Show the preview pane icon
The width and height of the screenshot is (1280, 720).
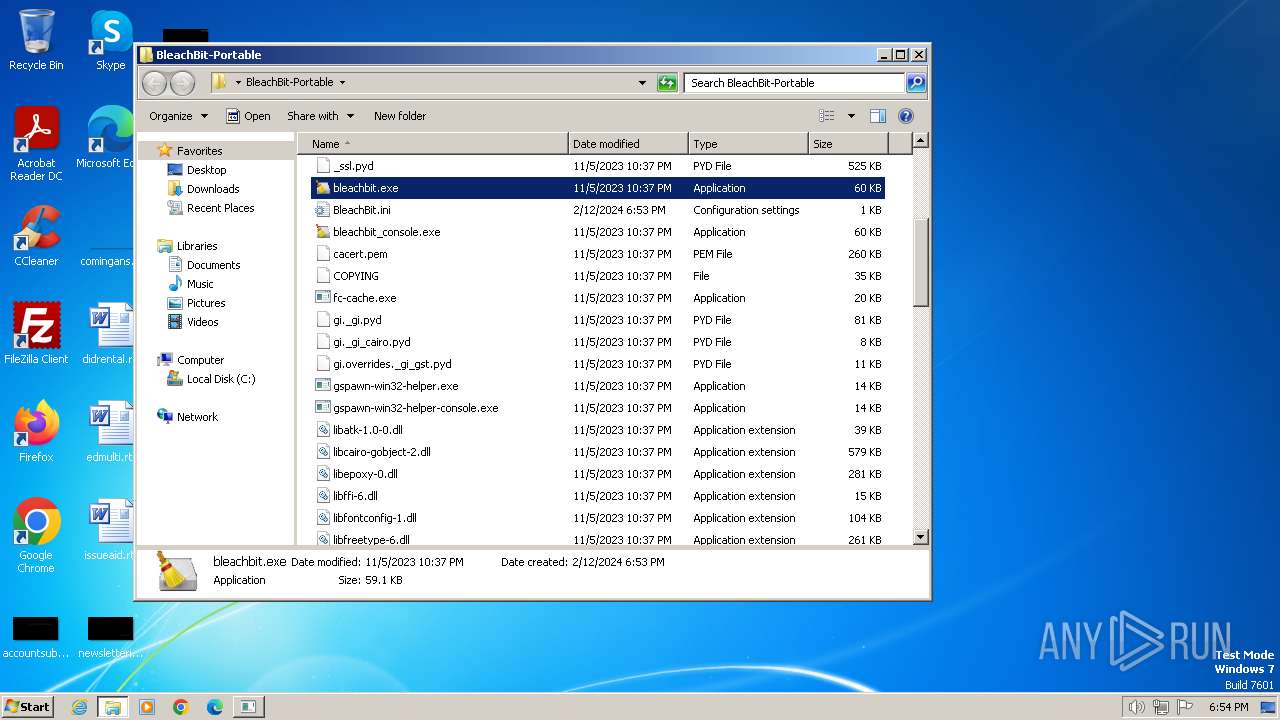pyautogui.click(x=877, y=116)
